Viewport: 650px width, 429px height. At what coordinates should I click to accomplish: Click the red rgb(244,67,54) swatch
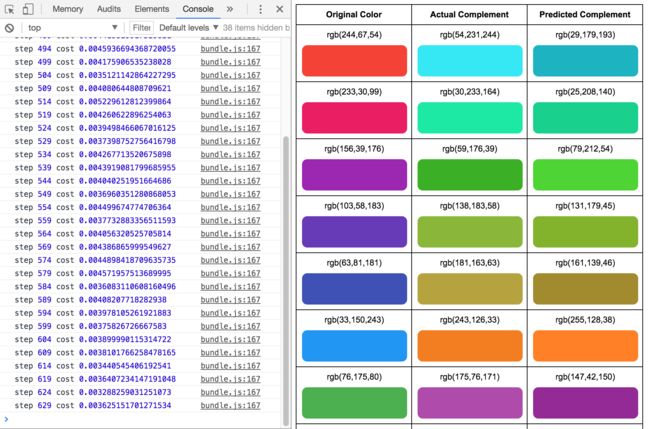[354, 61]
